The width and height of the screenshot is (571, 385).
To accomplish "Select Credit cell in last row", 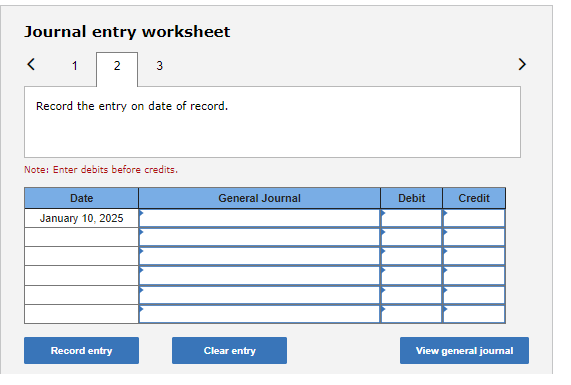I will pos(474,314).
